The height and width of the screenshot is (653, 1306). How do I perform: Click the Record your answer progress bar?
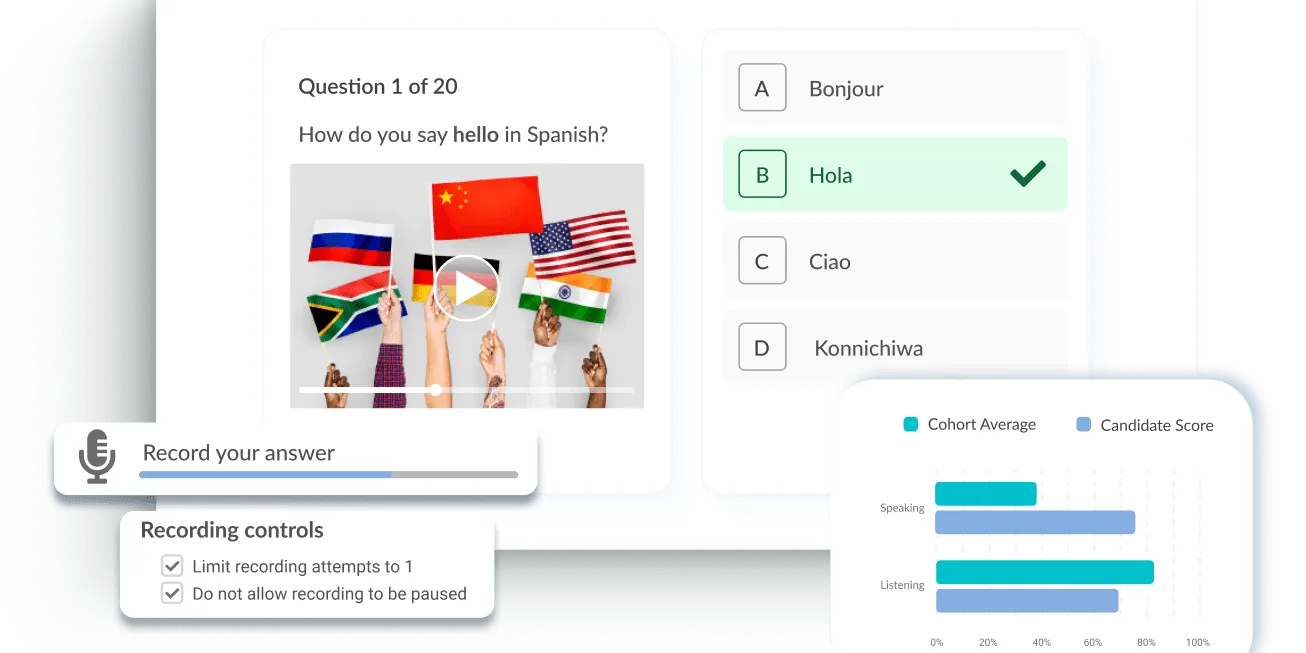328,474
